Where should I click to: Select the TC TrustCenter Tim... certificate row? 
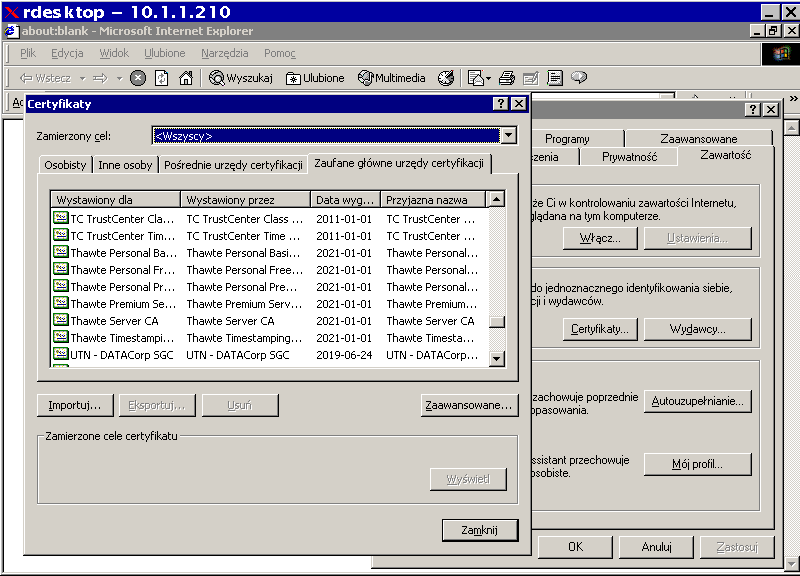coord(269,236)
